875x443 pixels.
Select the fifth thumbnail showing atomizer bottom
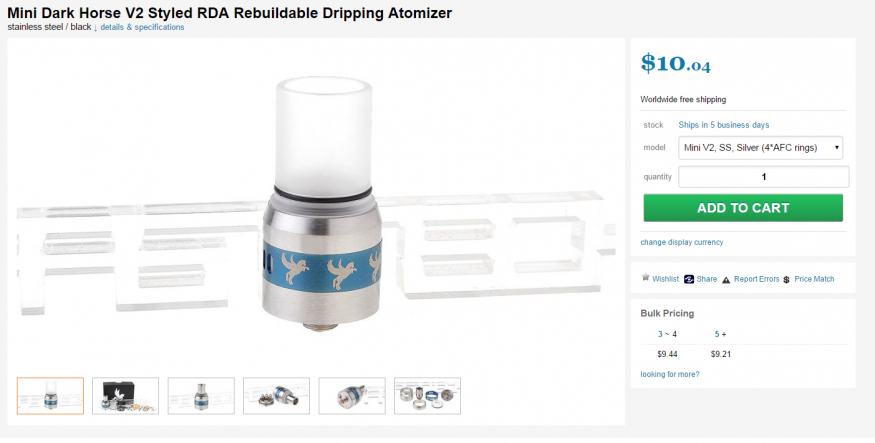[x=352, y=396]
